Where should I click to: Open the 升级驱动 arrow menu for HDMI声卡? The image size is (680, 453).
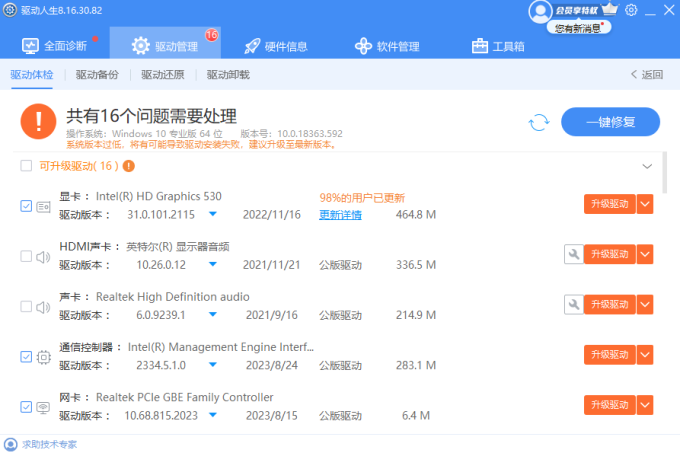coord(645,254)
